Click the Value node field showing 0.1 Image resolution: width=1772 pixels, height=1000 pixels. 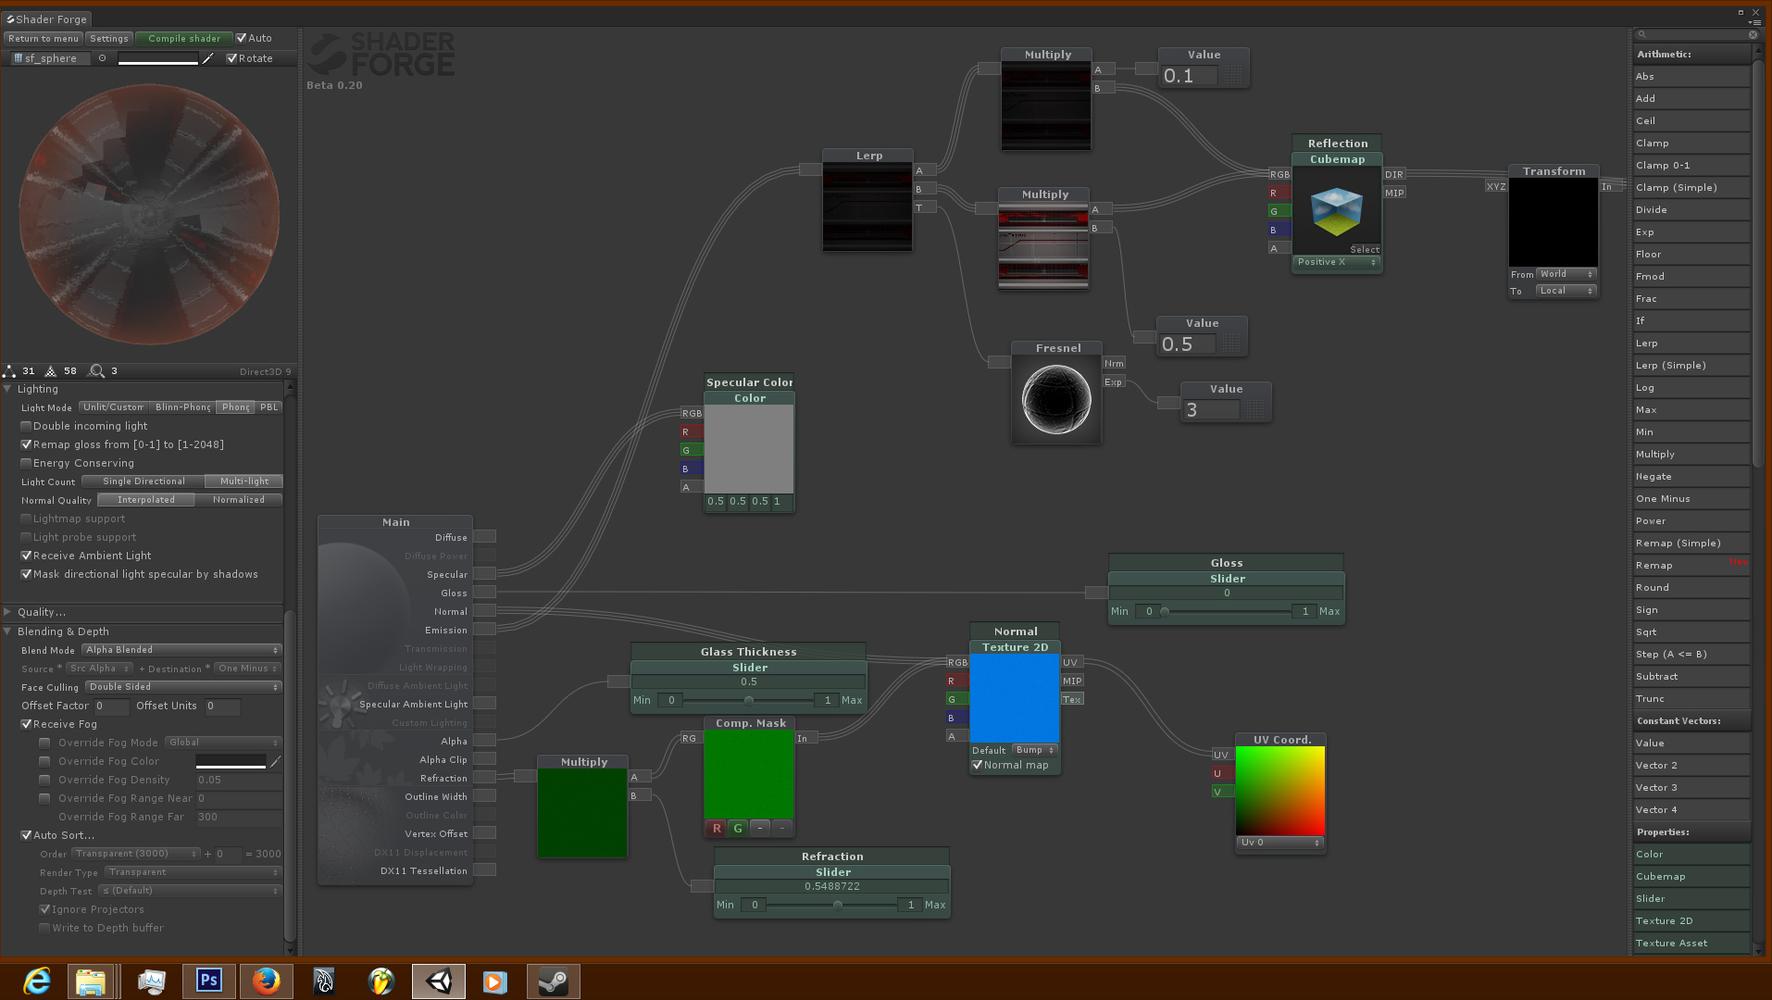[1189, 76]
